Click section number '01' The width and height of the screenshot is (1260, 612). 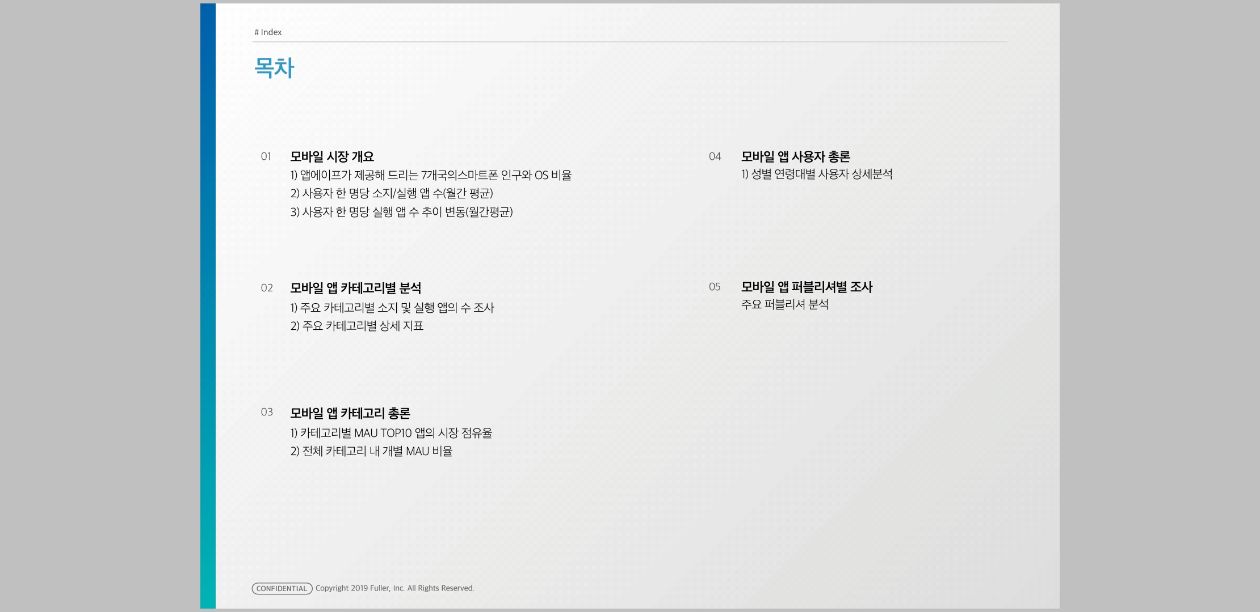coord(266,156)
